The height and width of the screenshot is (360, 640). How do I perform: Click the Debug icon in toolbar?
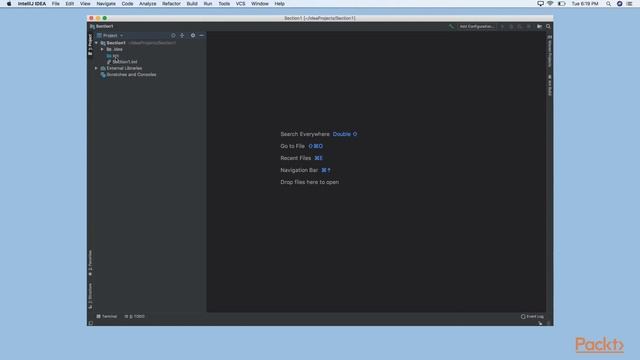pos(511,27)
